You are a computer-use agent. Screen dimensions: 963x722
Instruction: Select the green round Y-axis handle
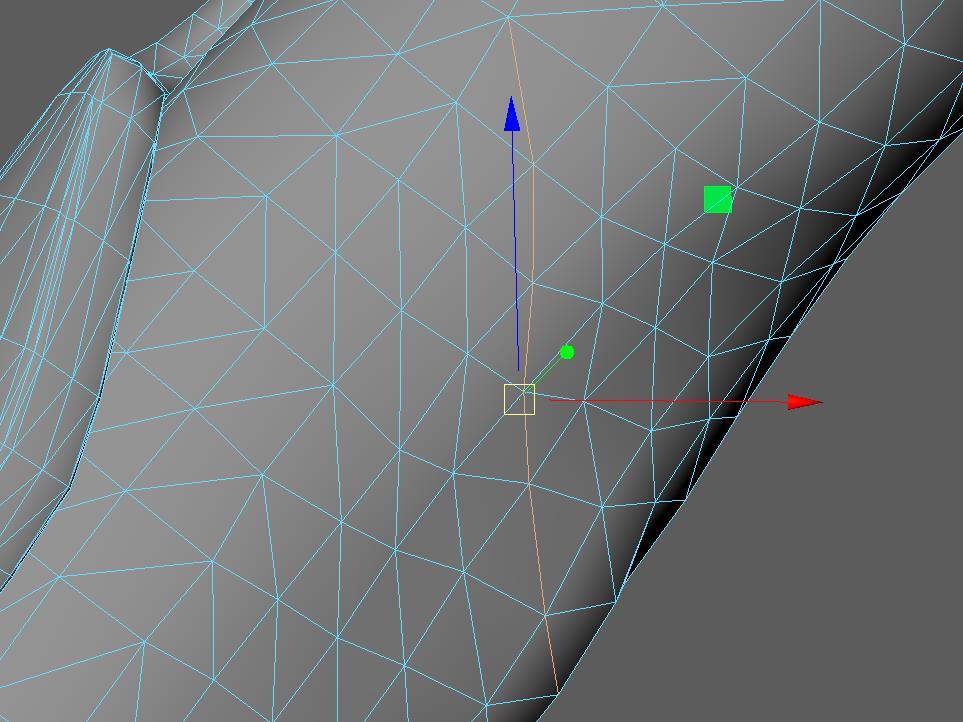tap(567, 352)
